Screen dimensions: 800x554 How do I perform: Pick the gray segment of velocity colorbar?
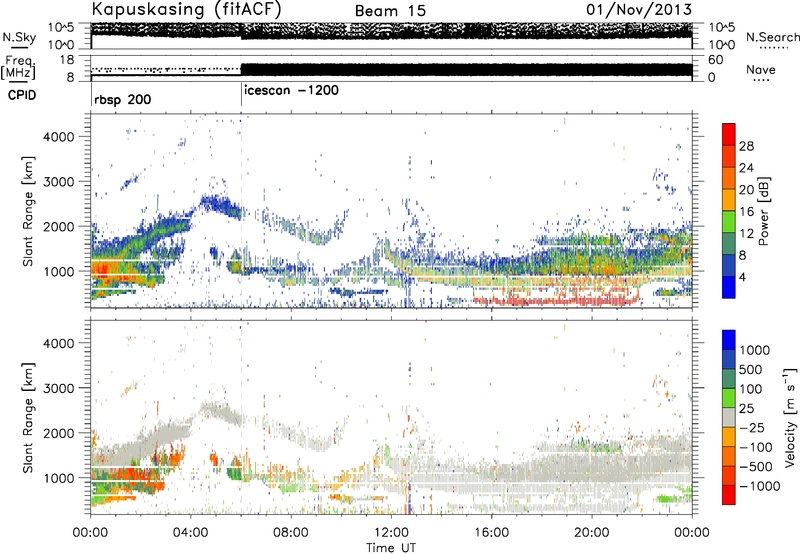pos(729,417)
